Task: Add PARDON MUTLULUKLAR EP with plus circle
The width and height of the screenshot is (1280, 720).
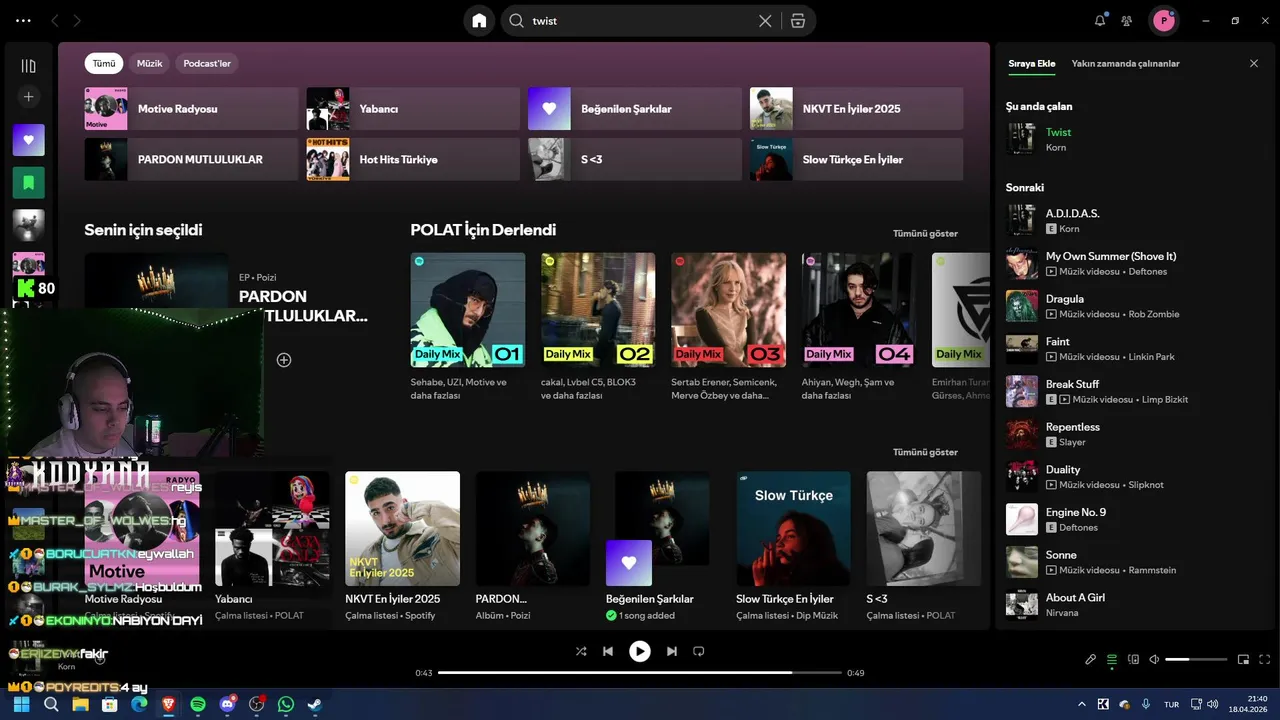Action: click(284, 360)
